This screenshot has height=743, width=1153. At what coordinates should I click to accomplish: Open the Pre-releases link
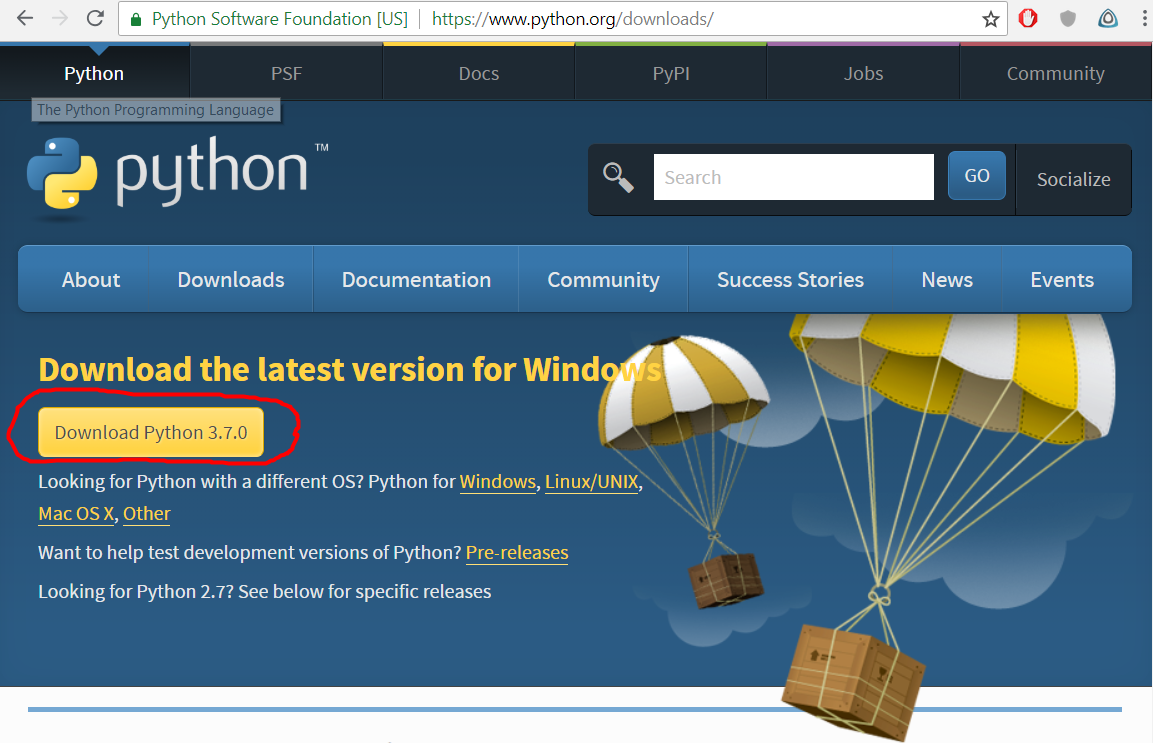(517, 553)
